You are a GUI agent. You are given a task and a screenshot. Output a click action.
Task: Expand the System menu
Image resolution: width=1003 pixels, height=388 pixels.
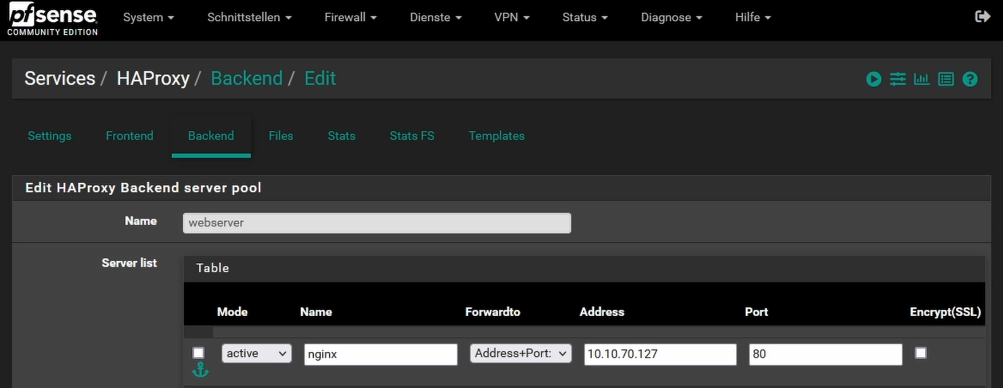point(148,18)
